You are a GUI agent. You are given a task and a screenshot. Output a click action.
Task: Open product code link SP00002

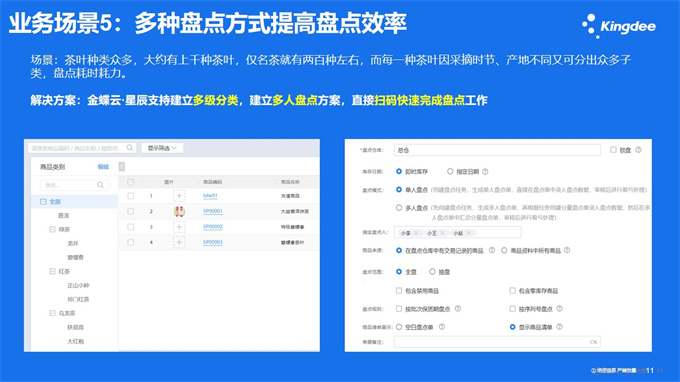click(212, 227)
